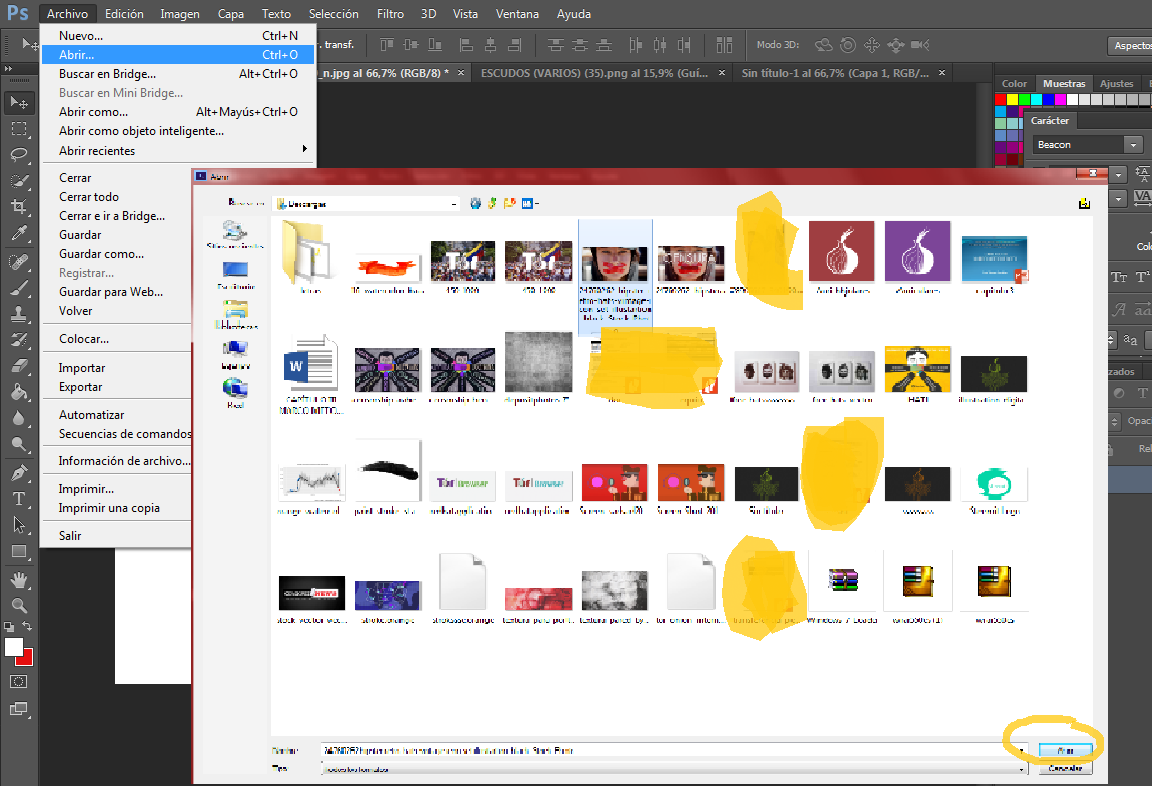Click the 3D orbit mode icon
The width and height of the screenshot is (1152, 786).
(x=823, y=45)
